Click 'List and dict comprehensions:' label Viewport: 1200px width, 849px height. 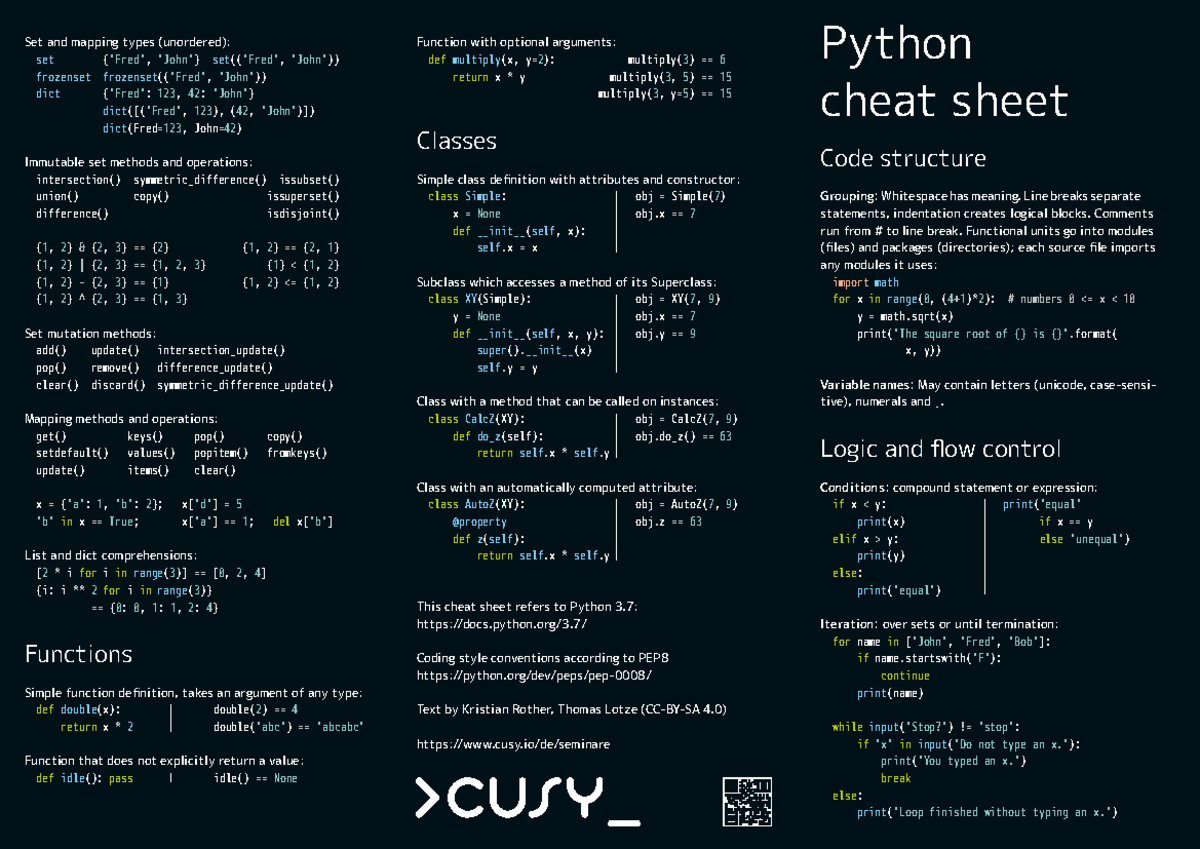[x=110, y=556]
